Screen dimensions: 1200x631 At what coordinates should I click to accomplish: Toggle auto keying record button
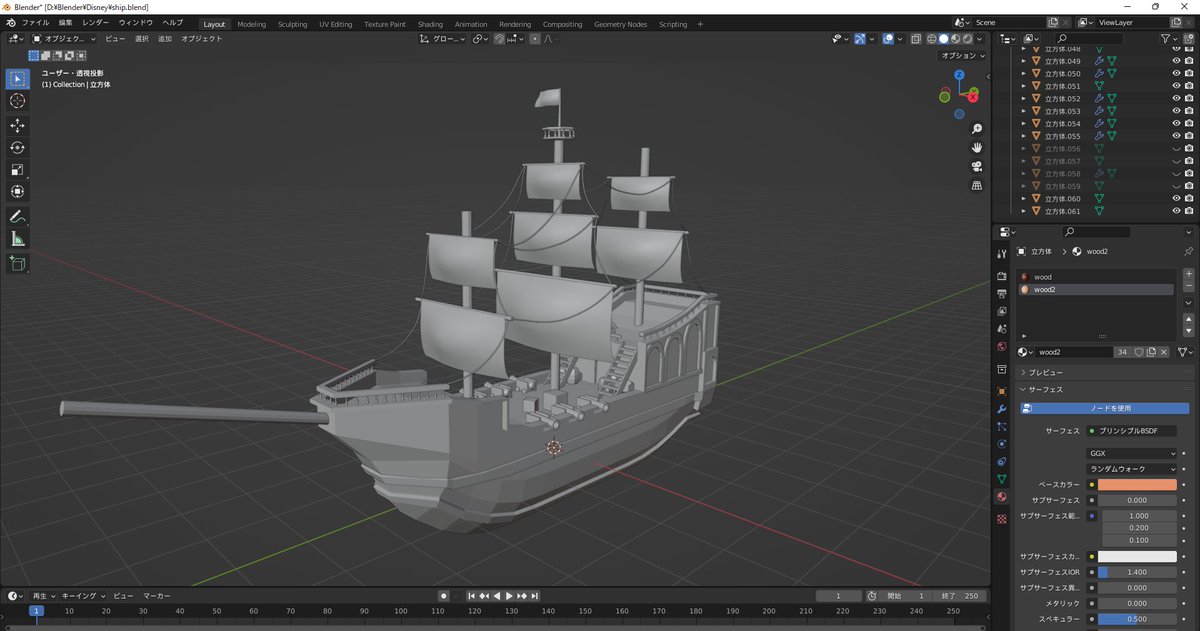(443, 596)
